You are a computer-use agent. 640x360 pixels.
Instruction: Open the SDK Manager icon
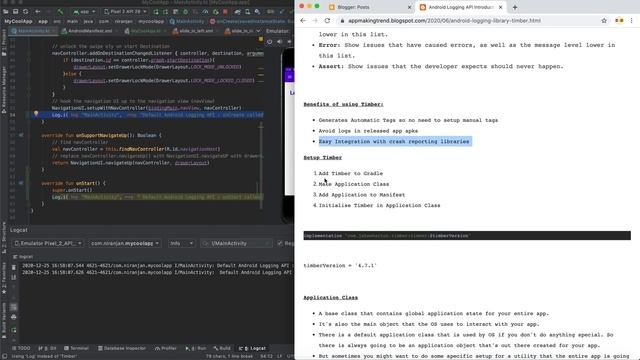tap(258, 11)
